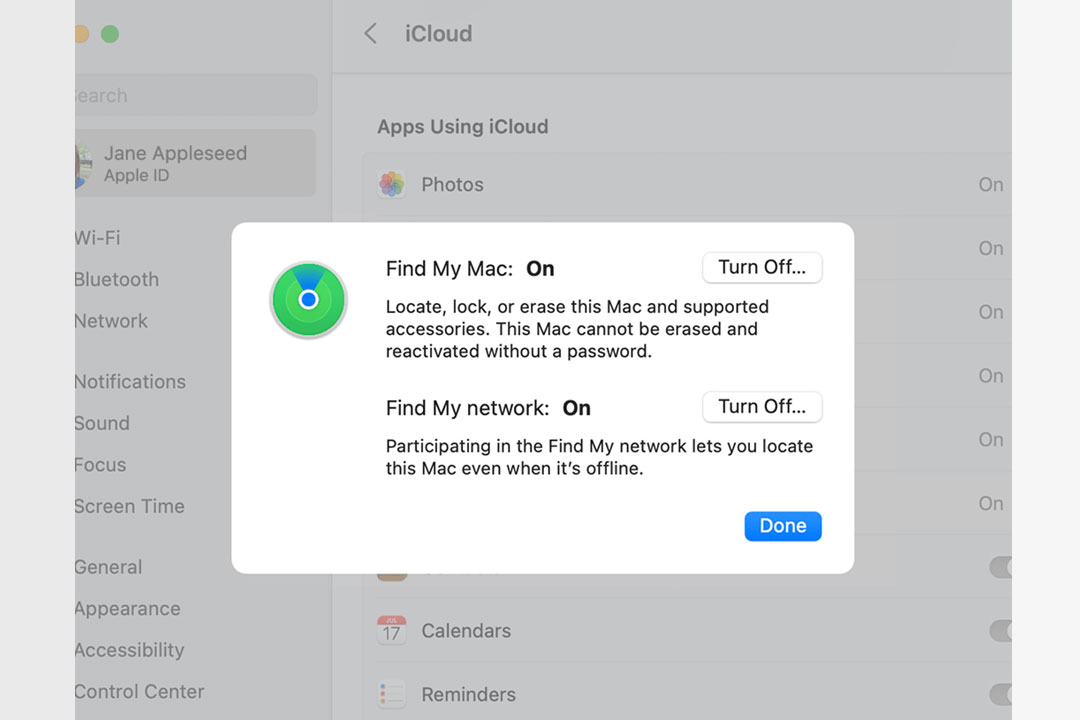Open Notifications in the sidebar
This screenshot has width=1080, height=720.
130,381
